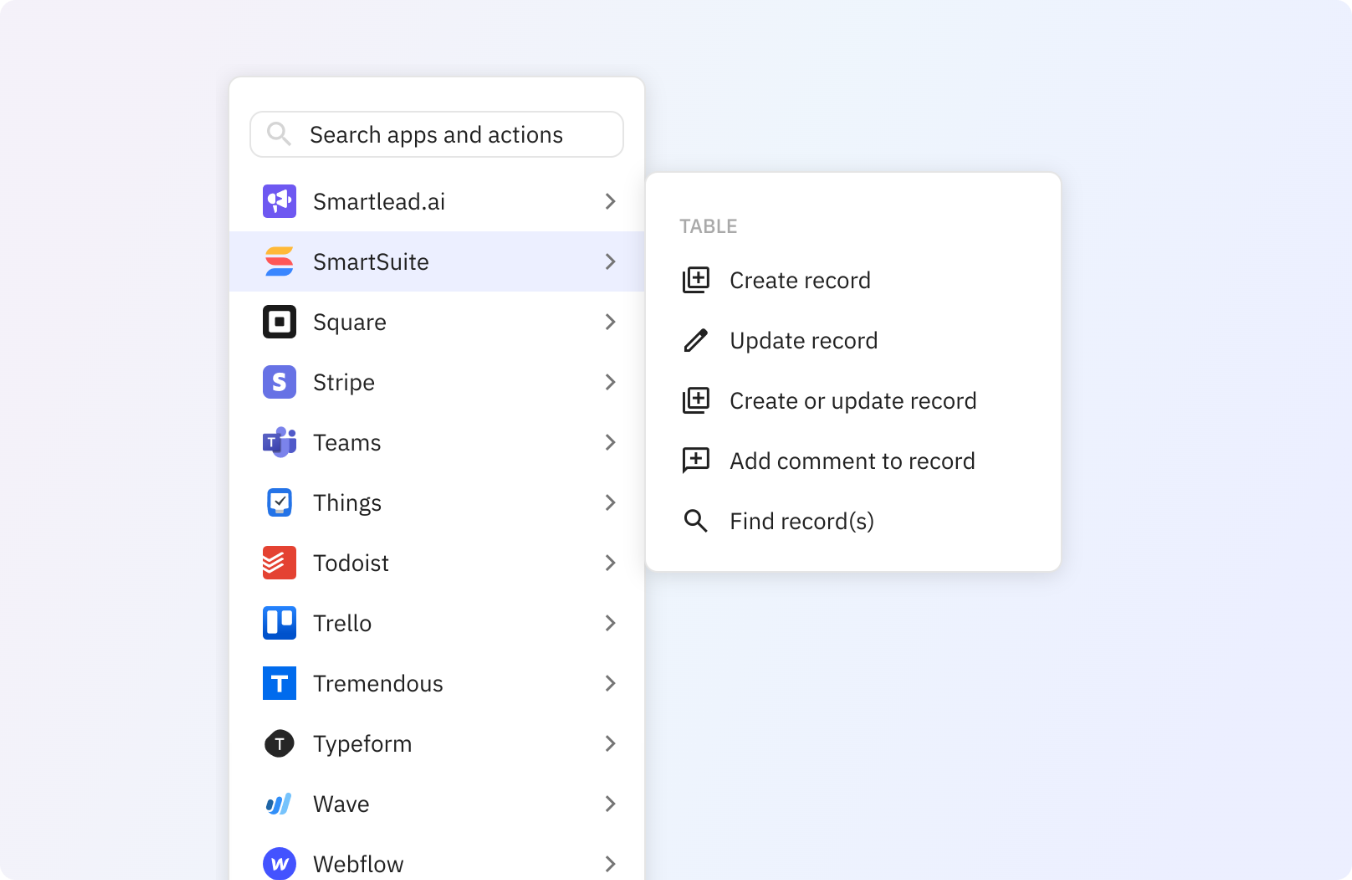Open Wave actions via its chevron
The width and height of the screenshot is (1352, 880).
[610, 804]
